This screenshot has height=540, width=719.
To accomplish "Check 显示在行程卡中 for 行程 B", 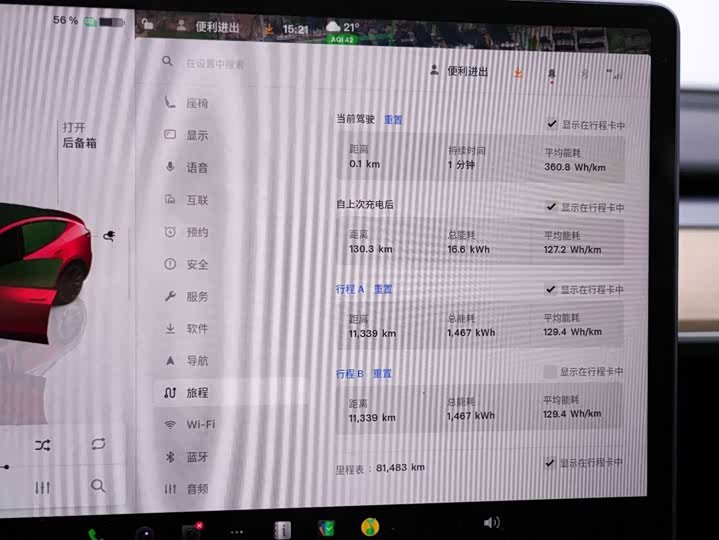I will click(x=549, y=371).
